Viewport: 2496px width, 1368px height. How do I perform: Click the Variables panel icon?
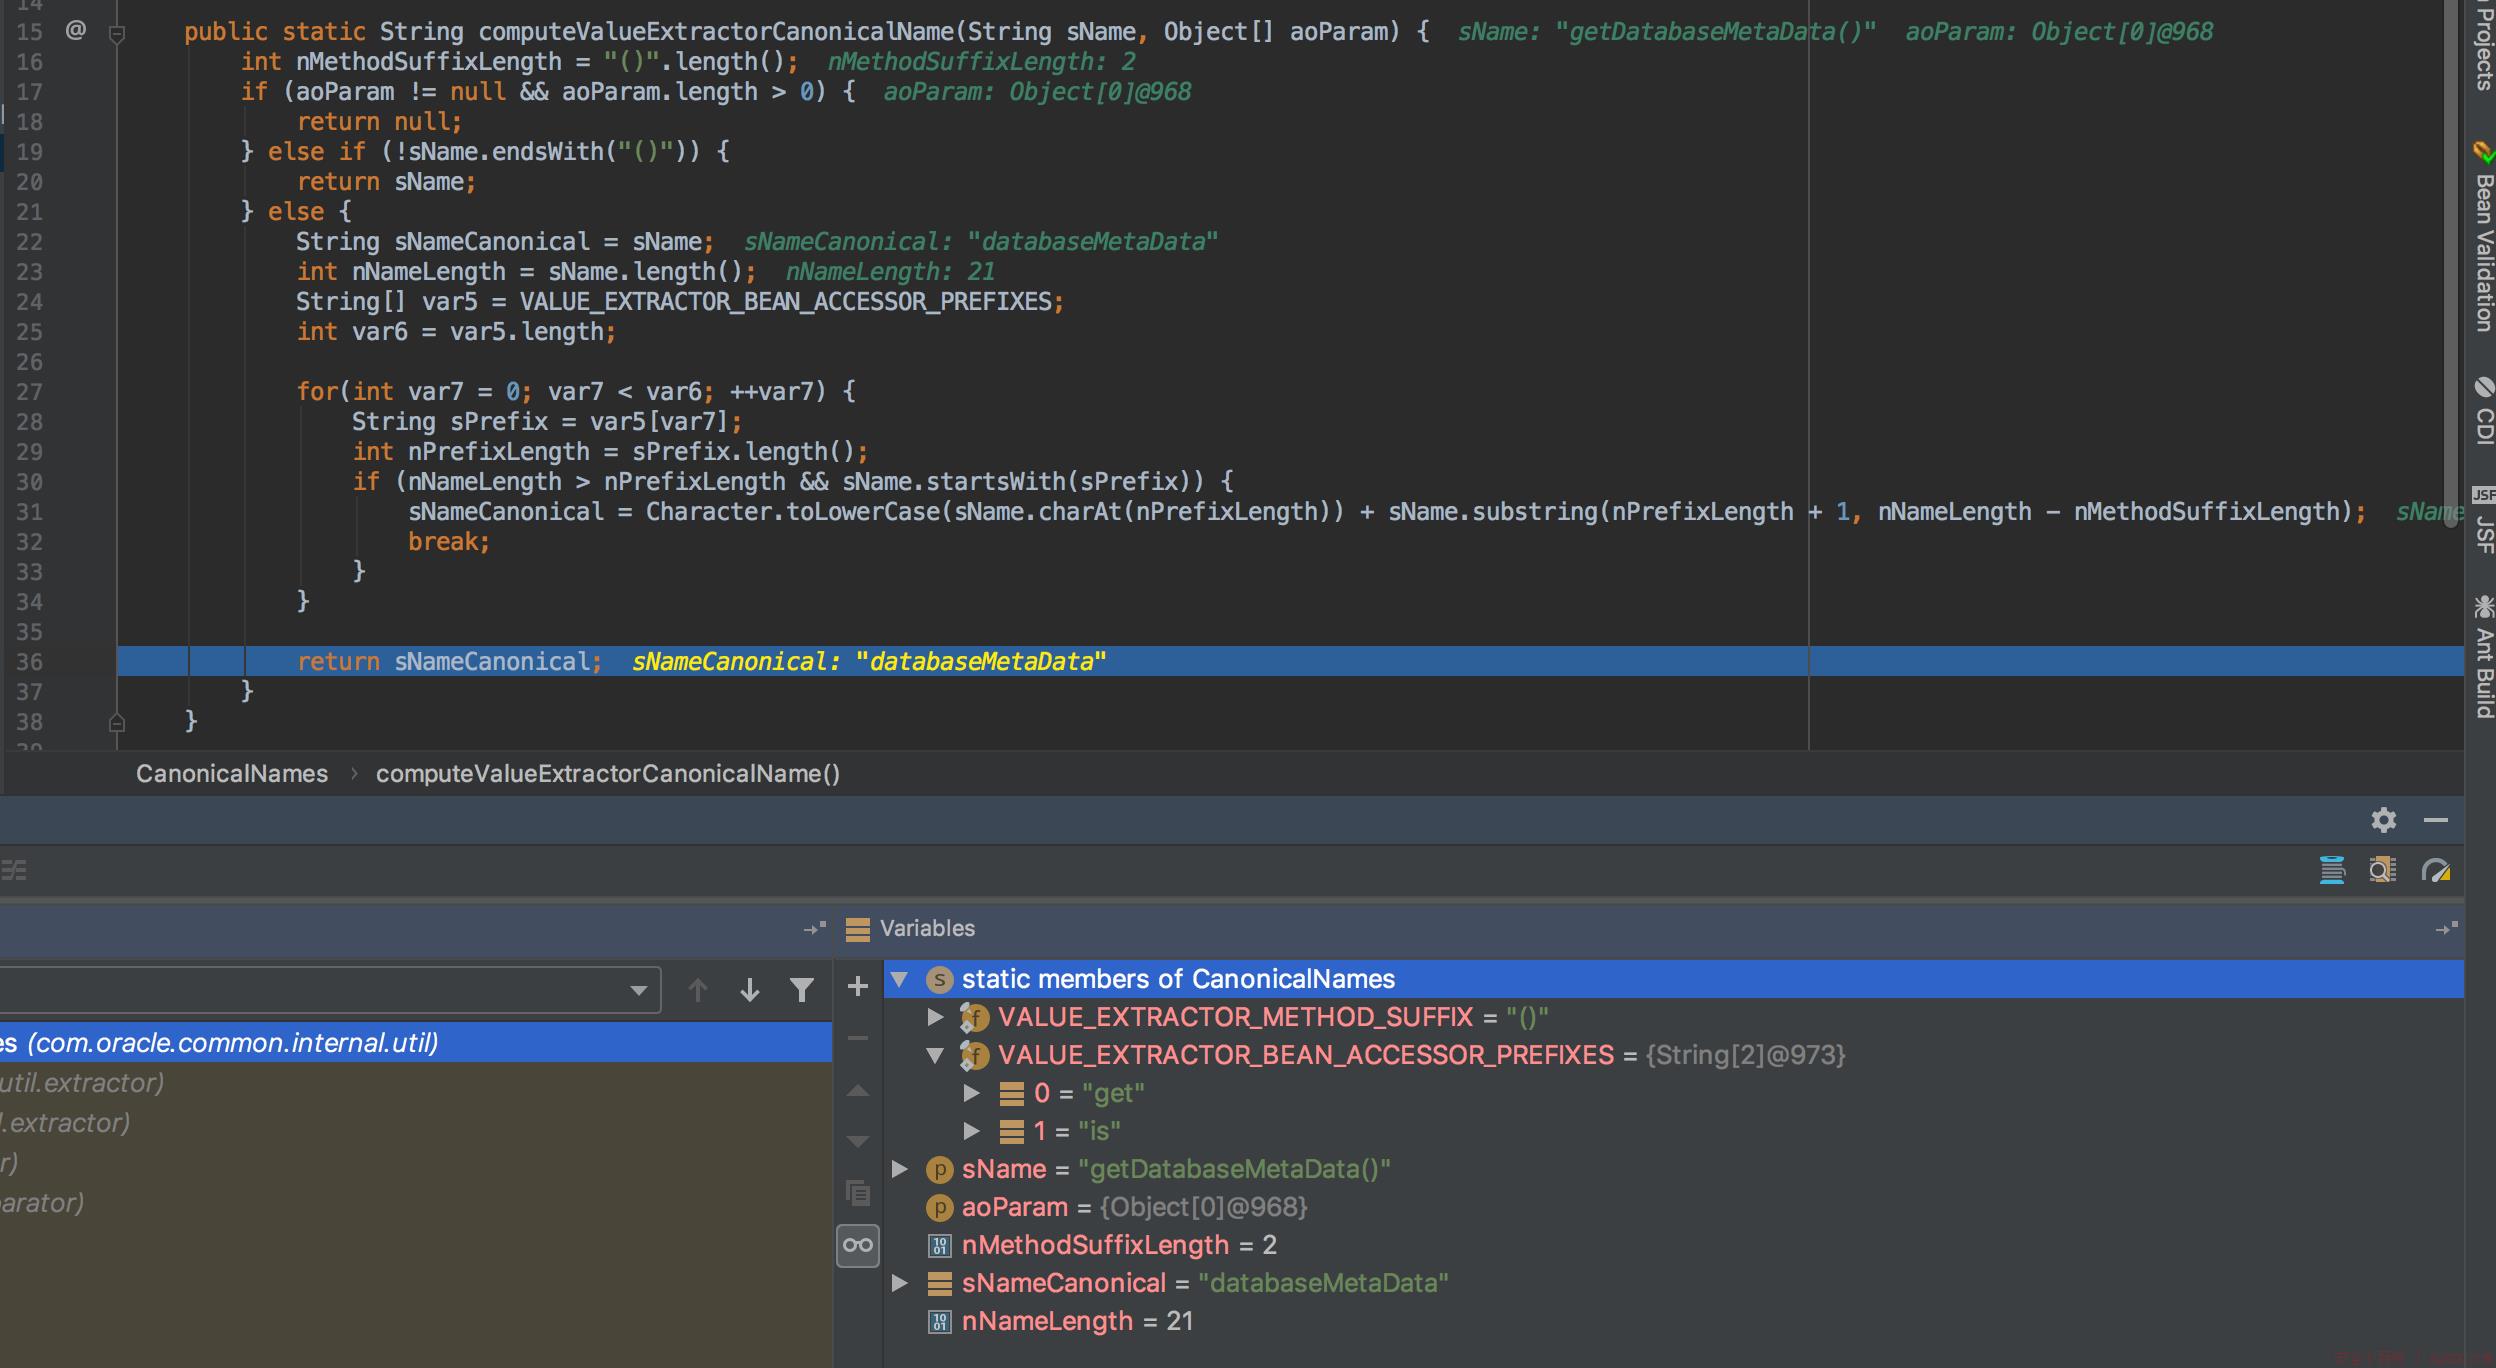[857, 929]
